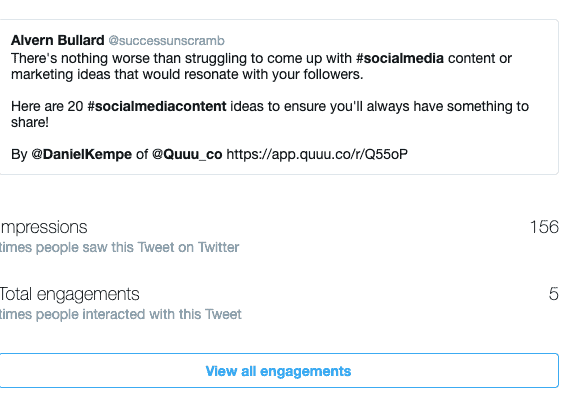Select the Impressions label

tap(44, 228)
